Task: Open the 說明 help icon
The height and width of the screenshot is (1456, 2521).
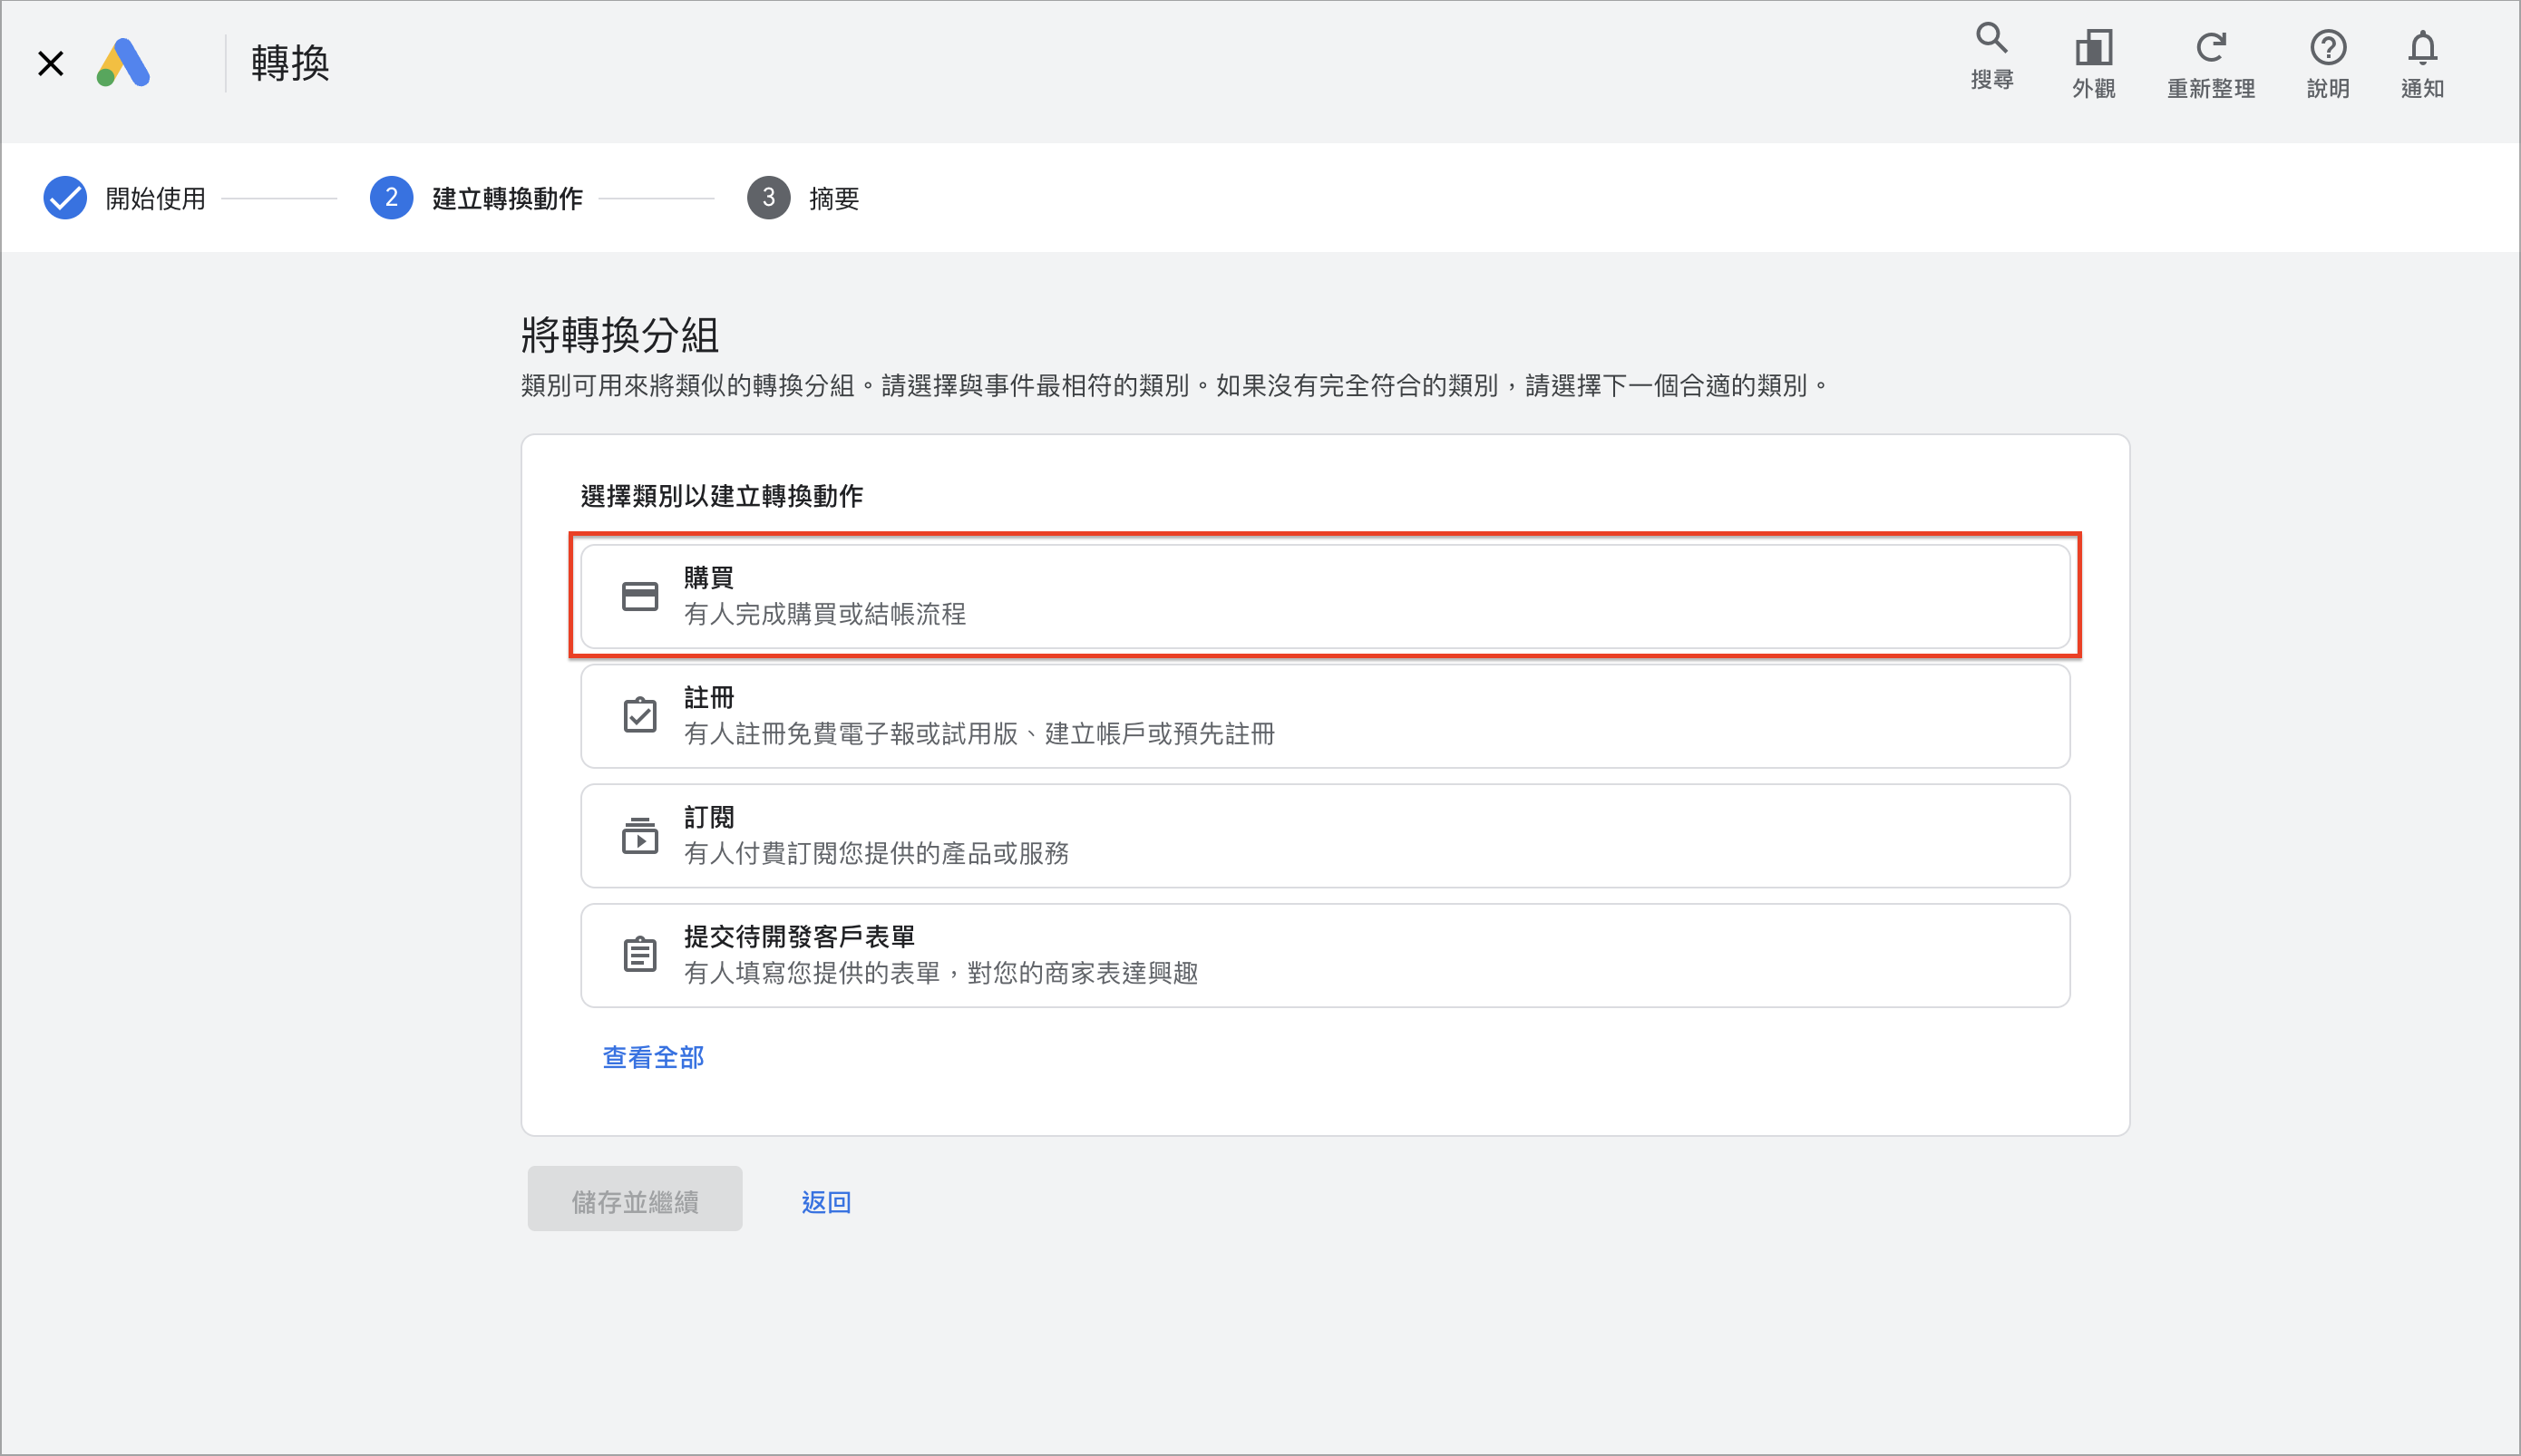Action: click(x=2328, y=47)
